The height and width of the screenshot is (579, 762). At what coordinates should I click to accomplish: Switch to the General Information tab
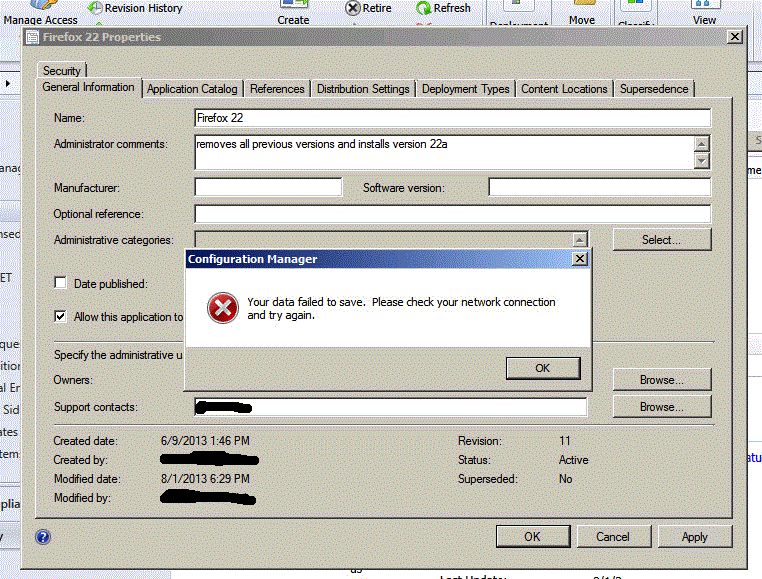coord(88,88)
